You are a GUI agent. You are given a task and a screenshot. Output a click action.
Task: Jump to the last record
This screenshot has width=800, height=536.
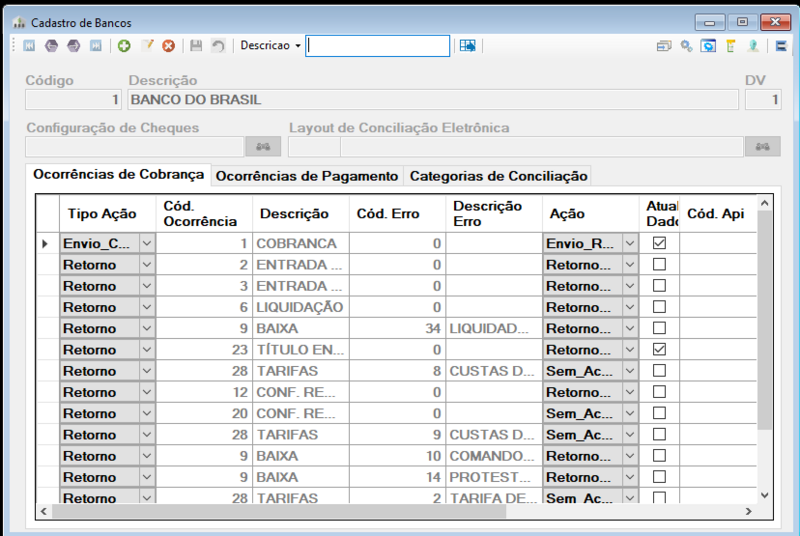point(95,46)
